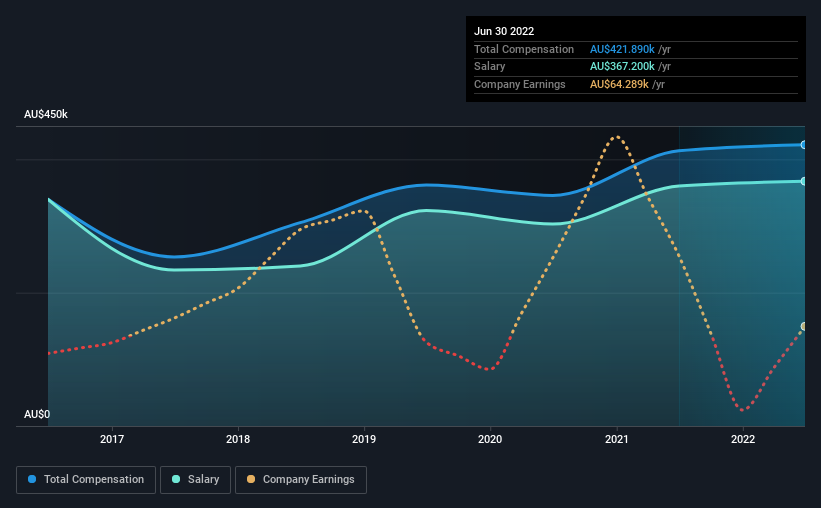
Task: Click the earnings low point near 2022
Action: (x=743, y=410)
